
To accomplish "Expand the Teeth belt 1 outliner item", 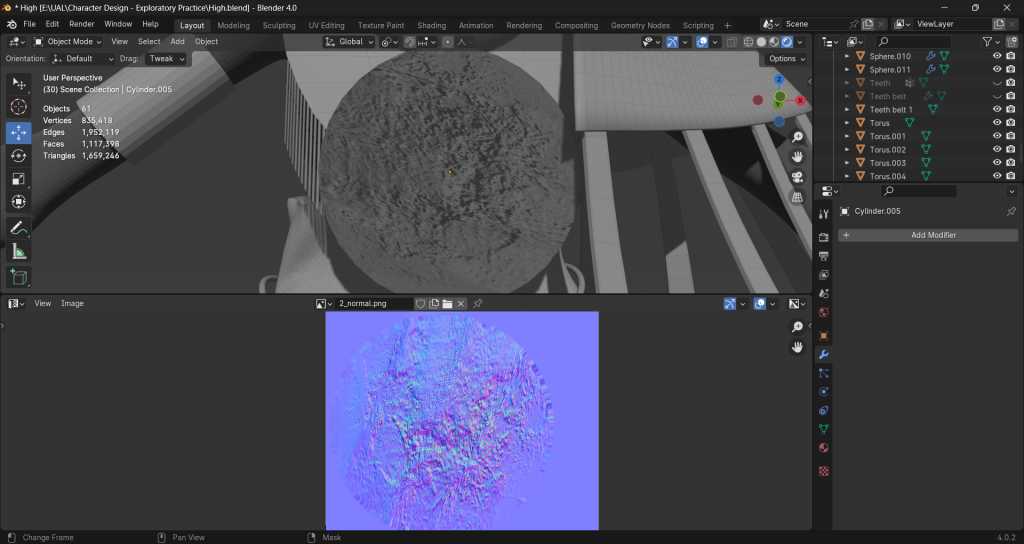I will pos(847,110).
